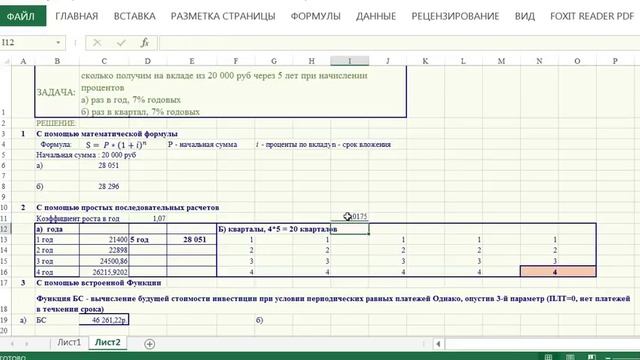Click the РЕШЕНИЕ: heading cell
This screenshot has width=640, height=360.
point(56,123)
